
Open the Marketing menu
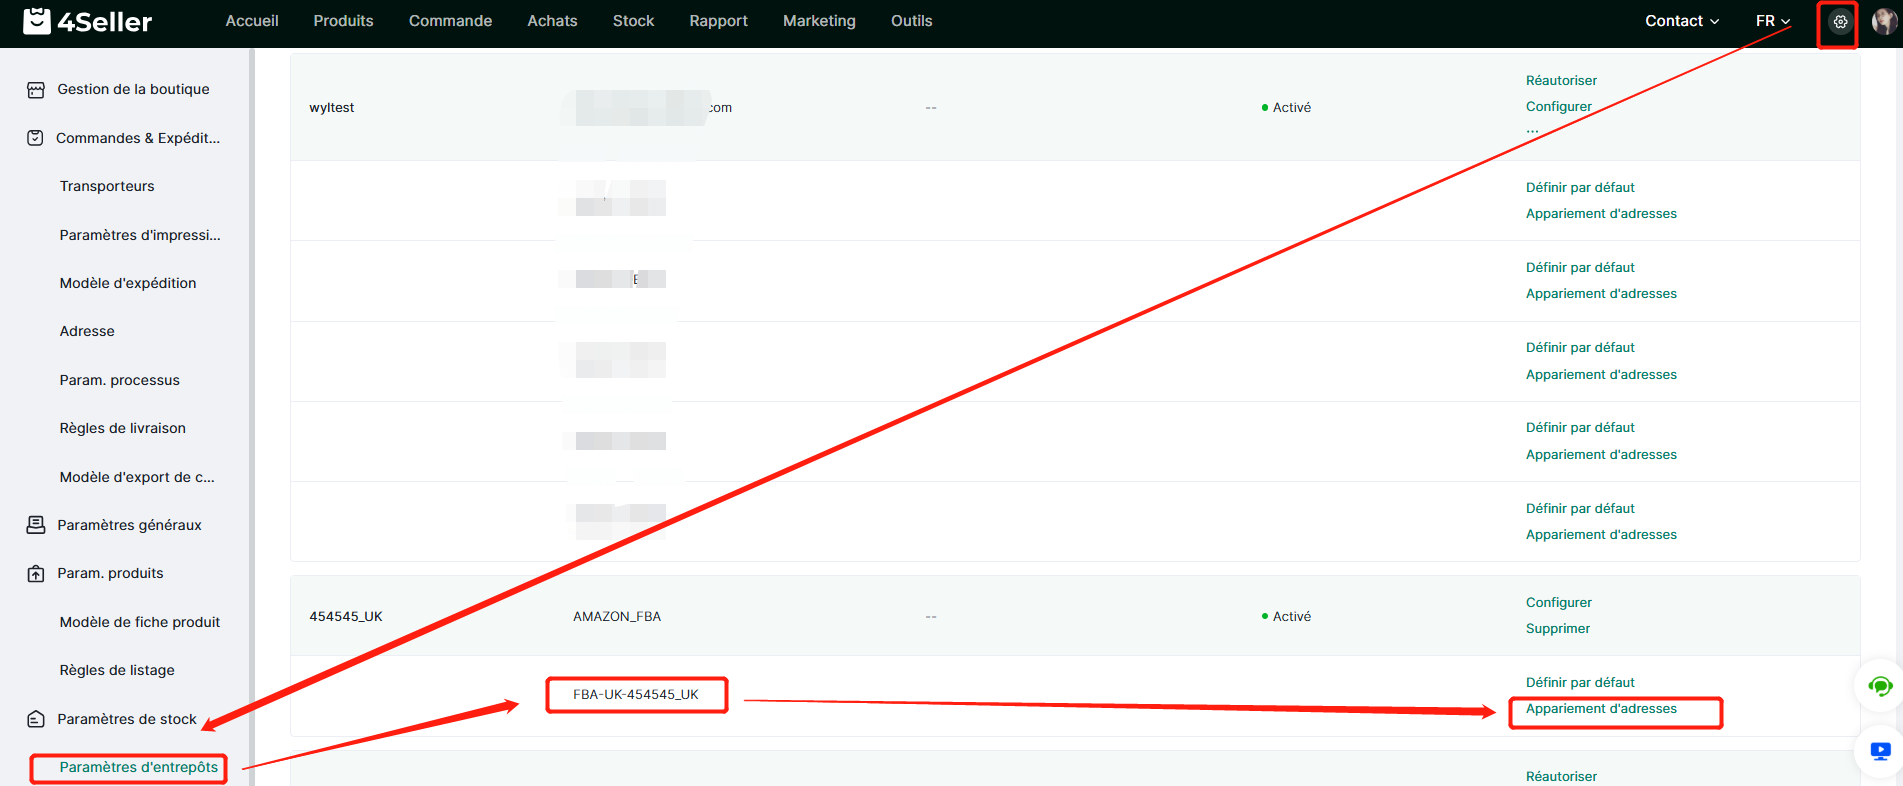coord(819,21)
